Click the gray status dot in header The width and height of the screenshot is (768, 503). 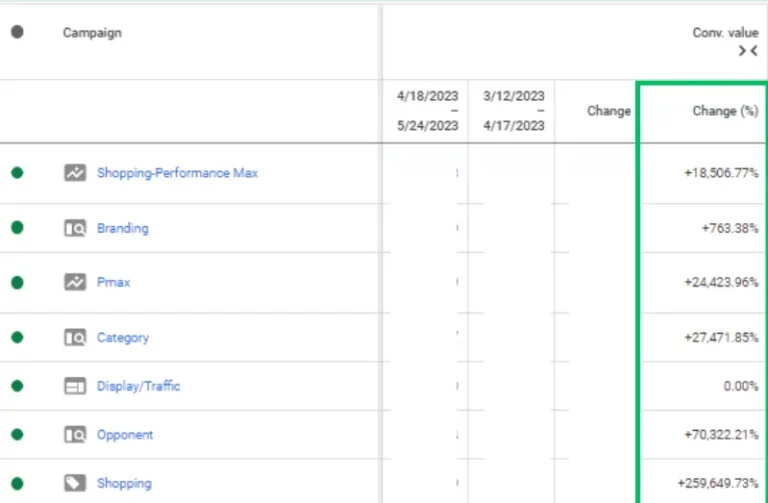17,32
